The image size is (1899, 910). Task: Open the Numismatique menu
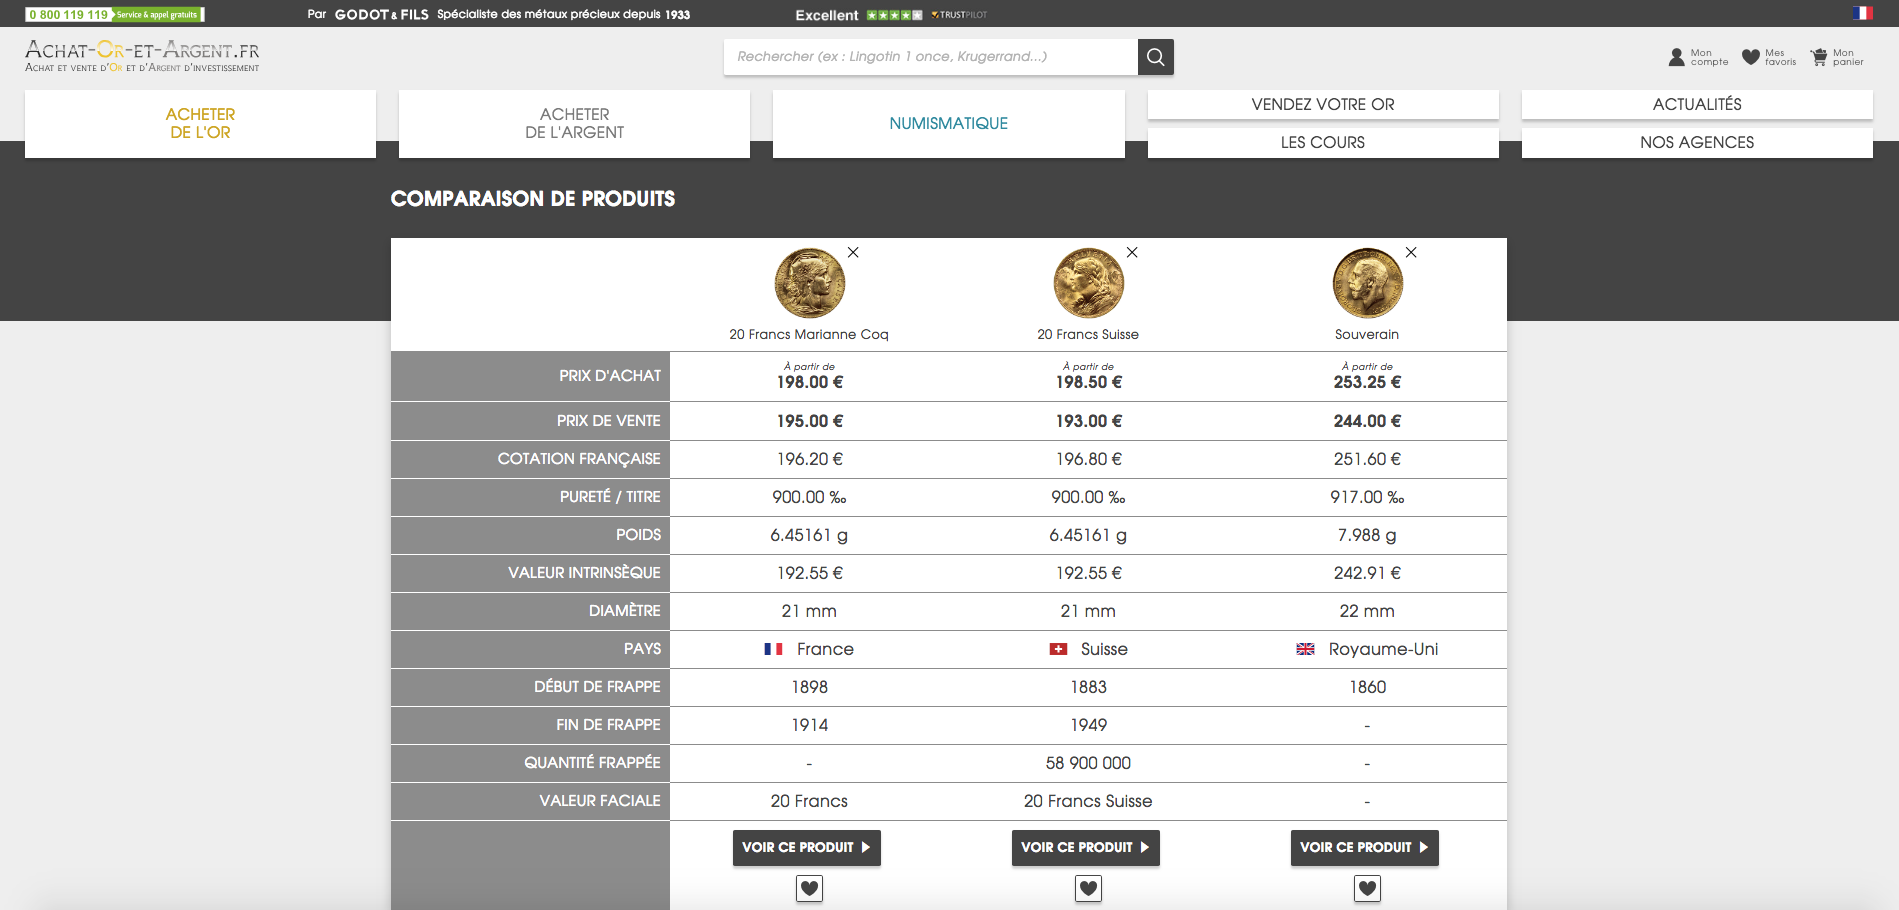click(948, 124)
